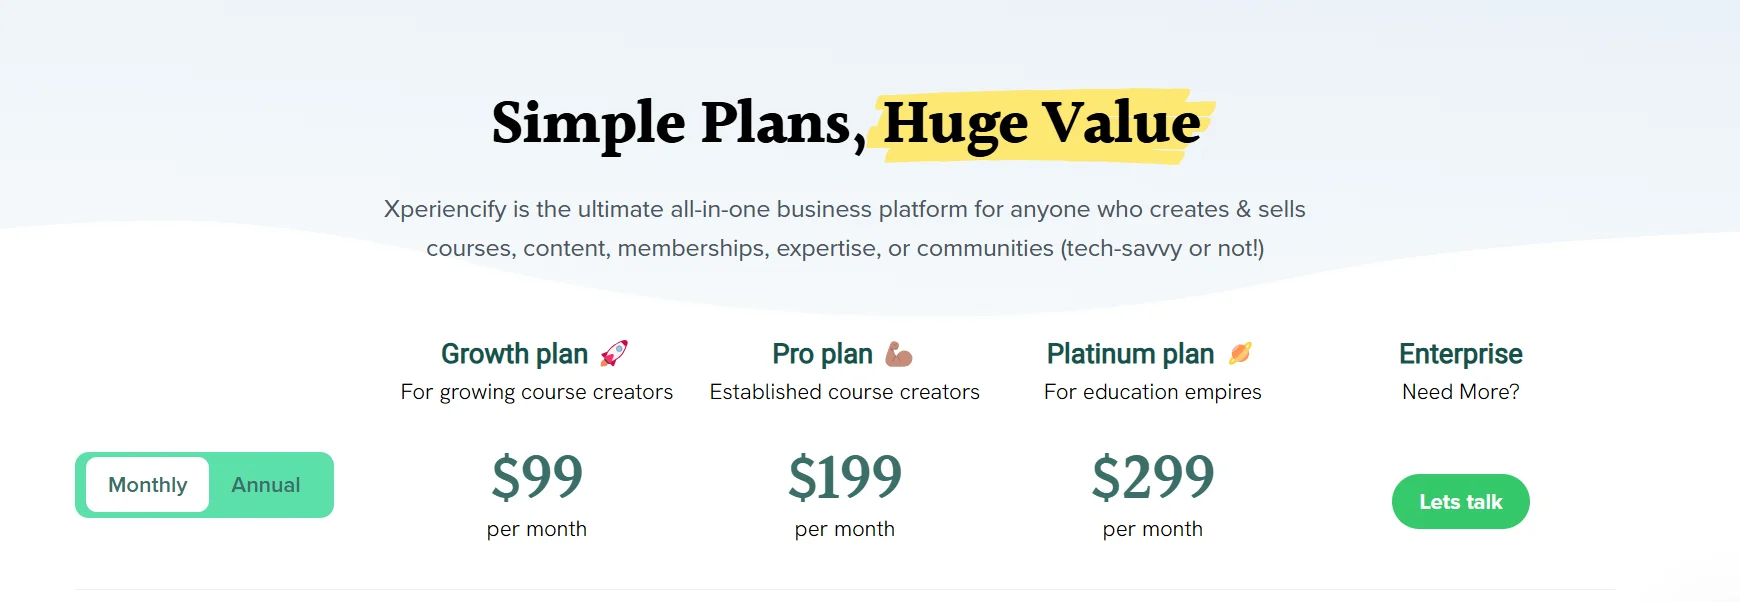
Task: Click the 'per month' label under $99
Action: (538, 529)
